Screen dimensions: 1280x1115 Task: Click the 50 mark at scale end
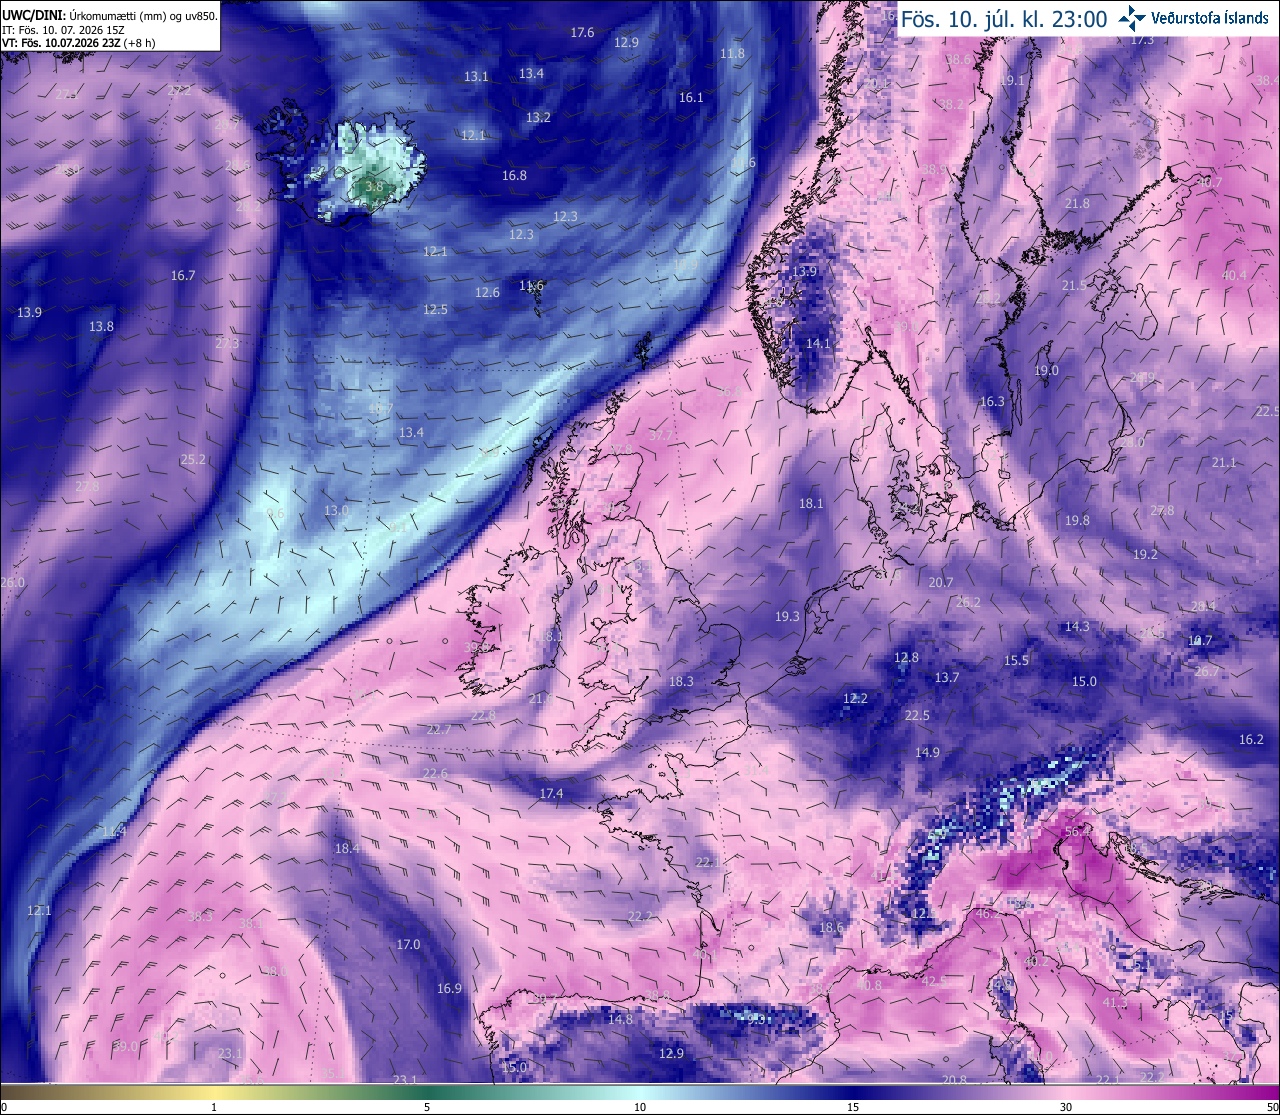click(1271, 1107)
